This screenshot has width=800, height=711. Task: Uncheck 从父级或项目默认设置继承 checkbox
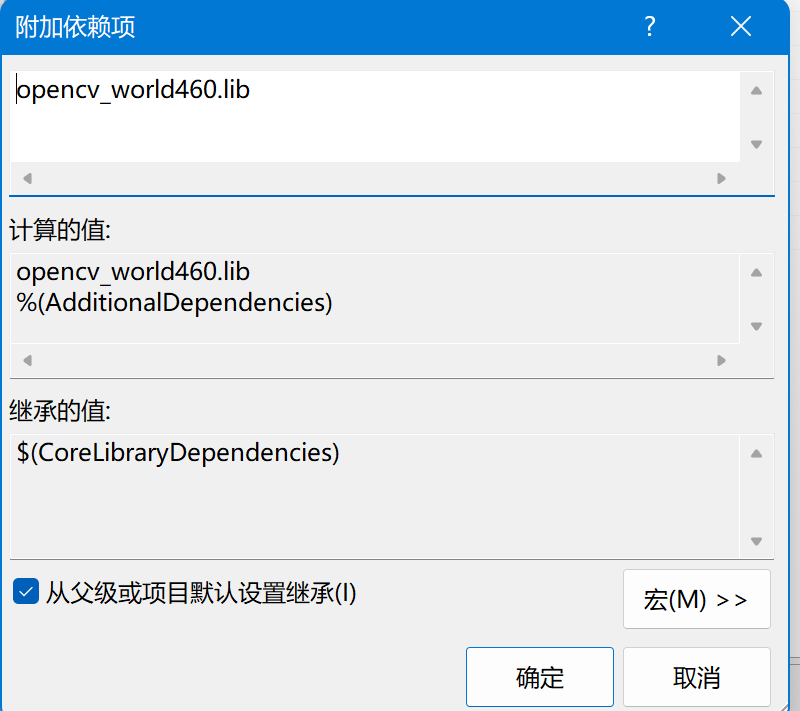(x=26, y=592)
